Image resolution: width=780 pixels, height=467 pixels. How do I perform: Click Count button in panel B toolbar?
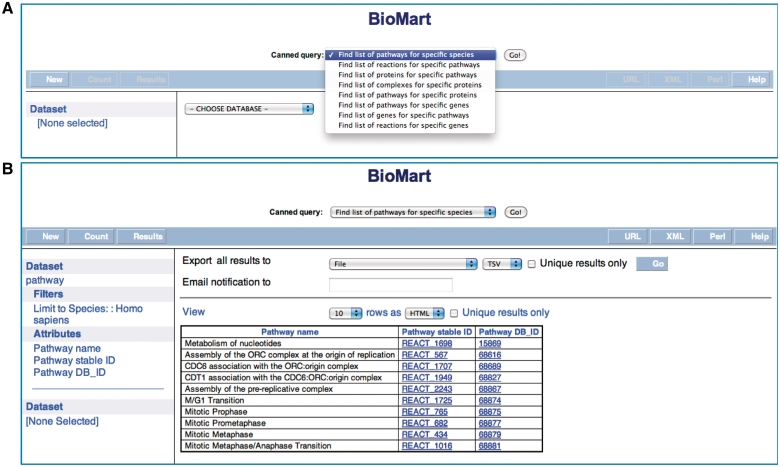(92, 237)
